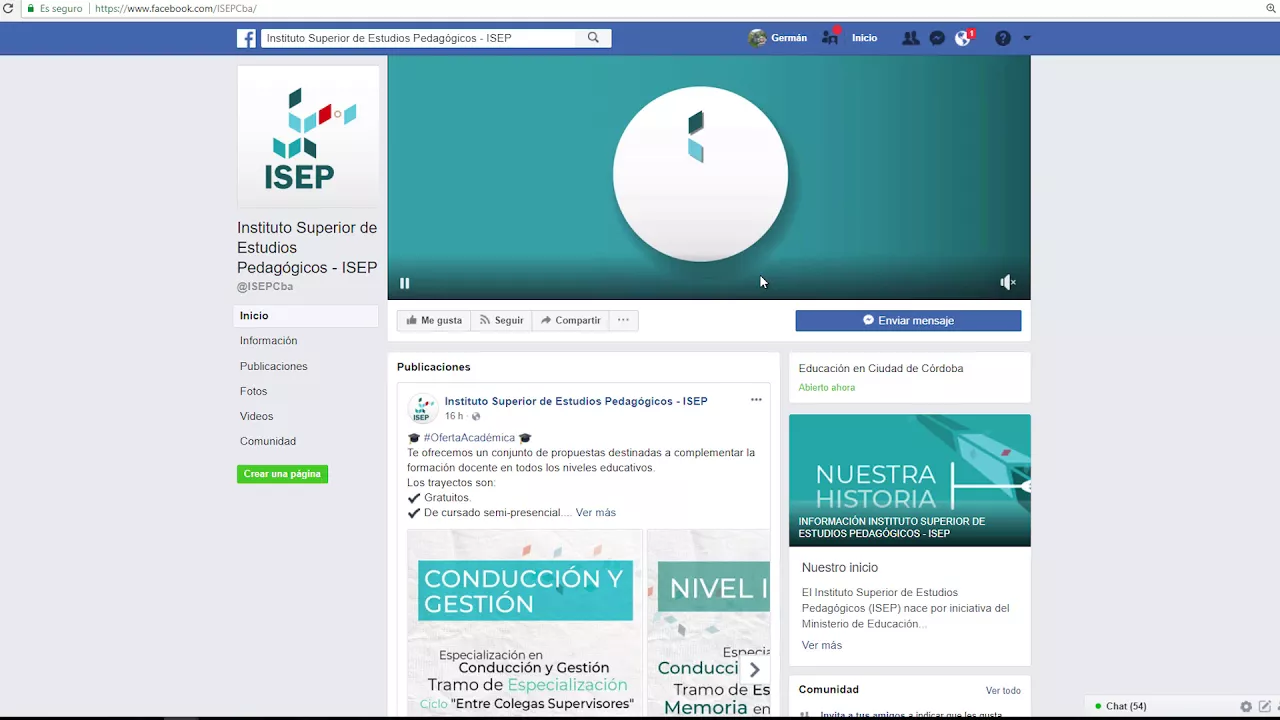Viewport: 1280px width, 720px height.
Task: Click the Me gusta button
Action: click(x=434, y=320)
